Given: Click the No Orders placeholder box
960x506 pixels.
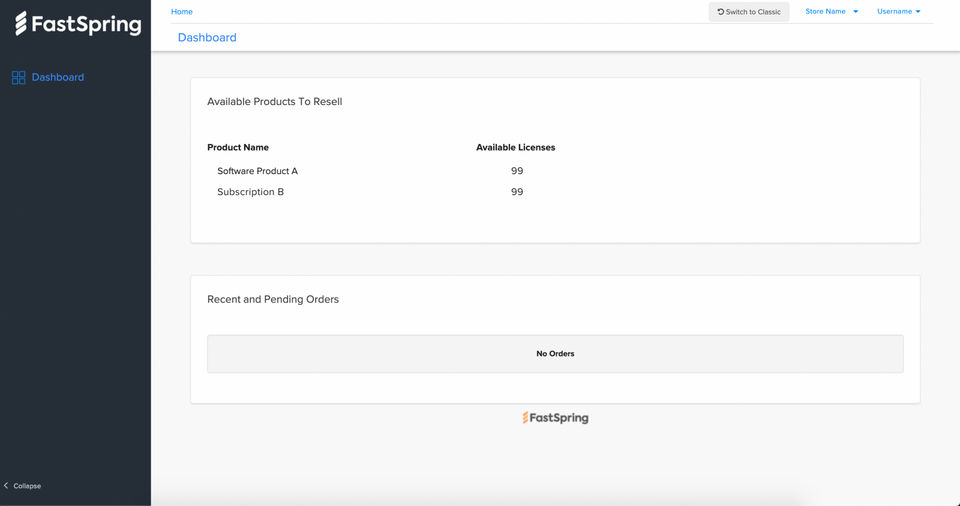Looking at the screenshot, I should [x=555, y=354].
